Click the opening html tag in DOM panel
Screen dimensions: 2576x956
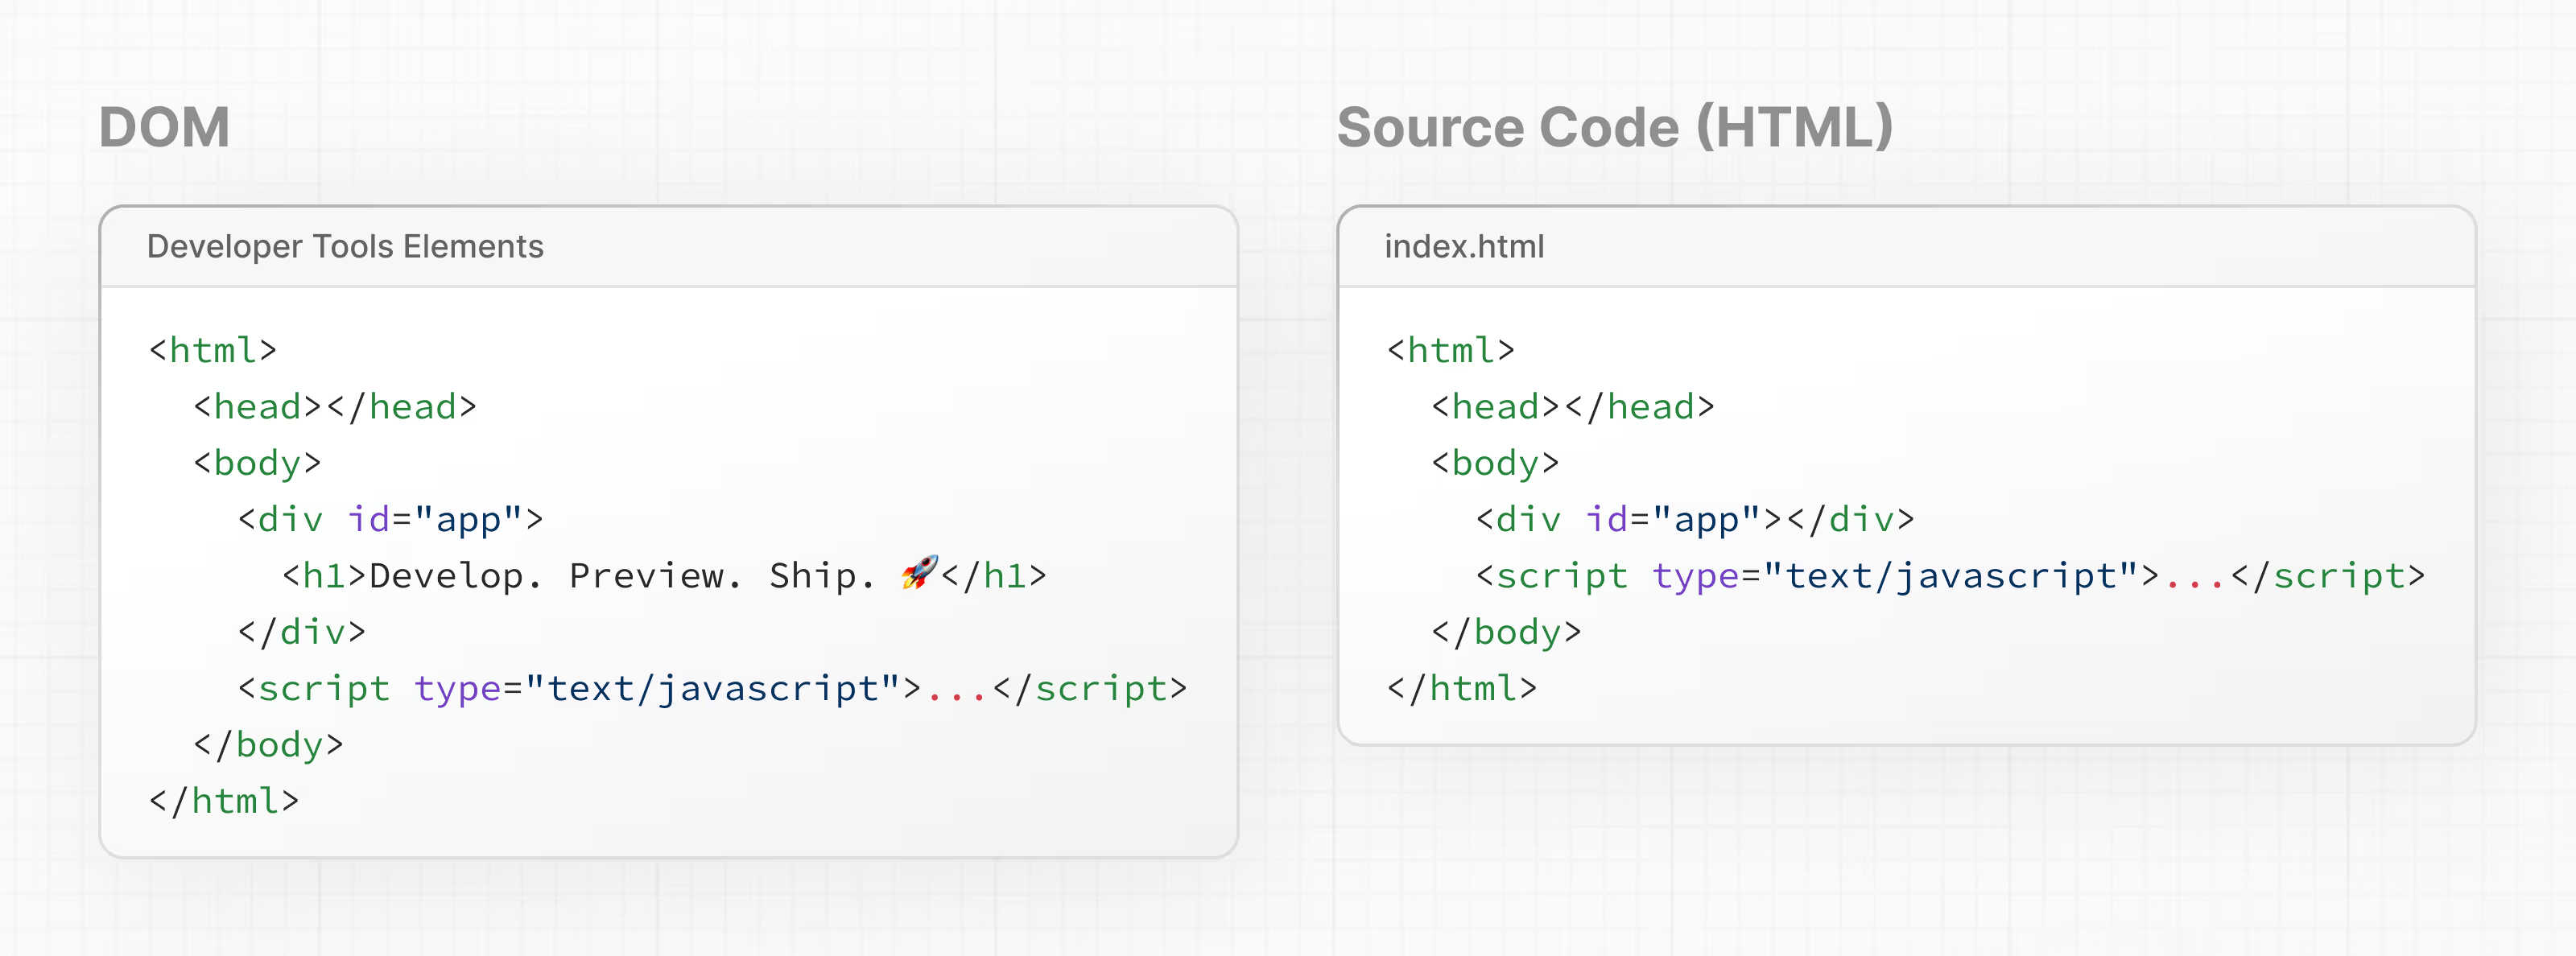212,351
